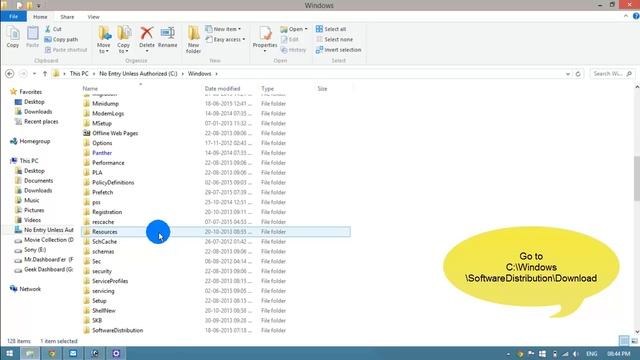Click the History button
Image resolution: width=640 pixels, height=360 pixels.
pos(293,50)
